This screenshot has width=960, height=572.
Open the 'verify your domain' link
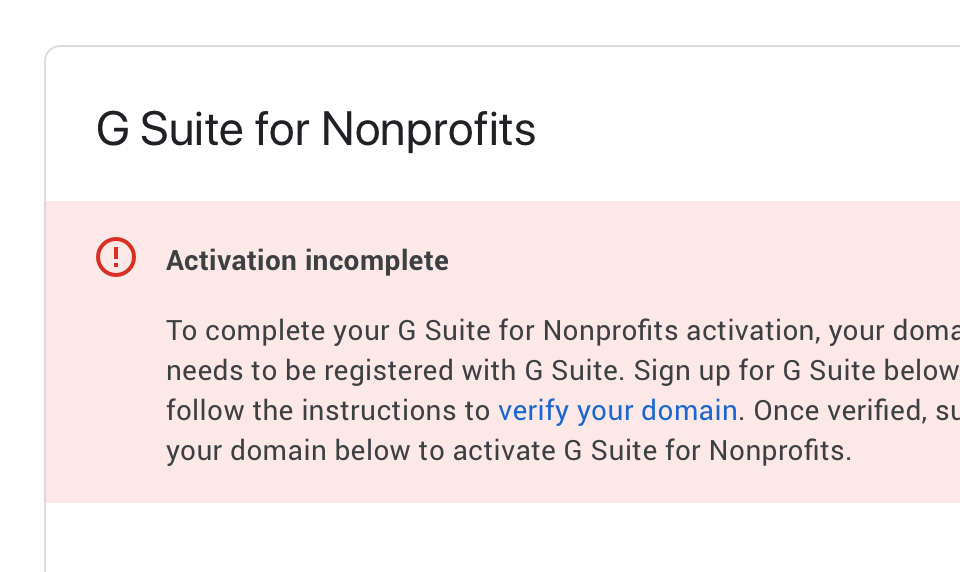618,411
